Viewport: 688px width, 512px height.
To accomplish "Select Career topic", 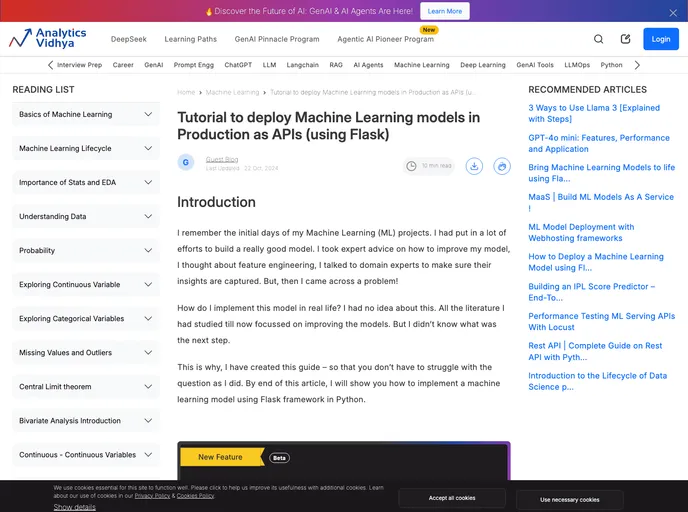I will point(123,65).
